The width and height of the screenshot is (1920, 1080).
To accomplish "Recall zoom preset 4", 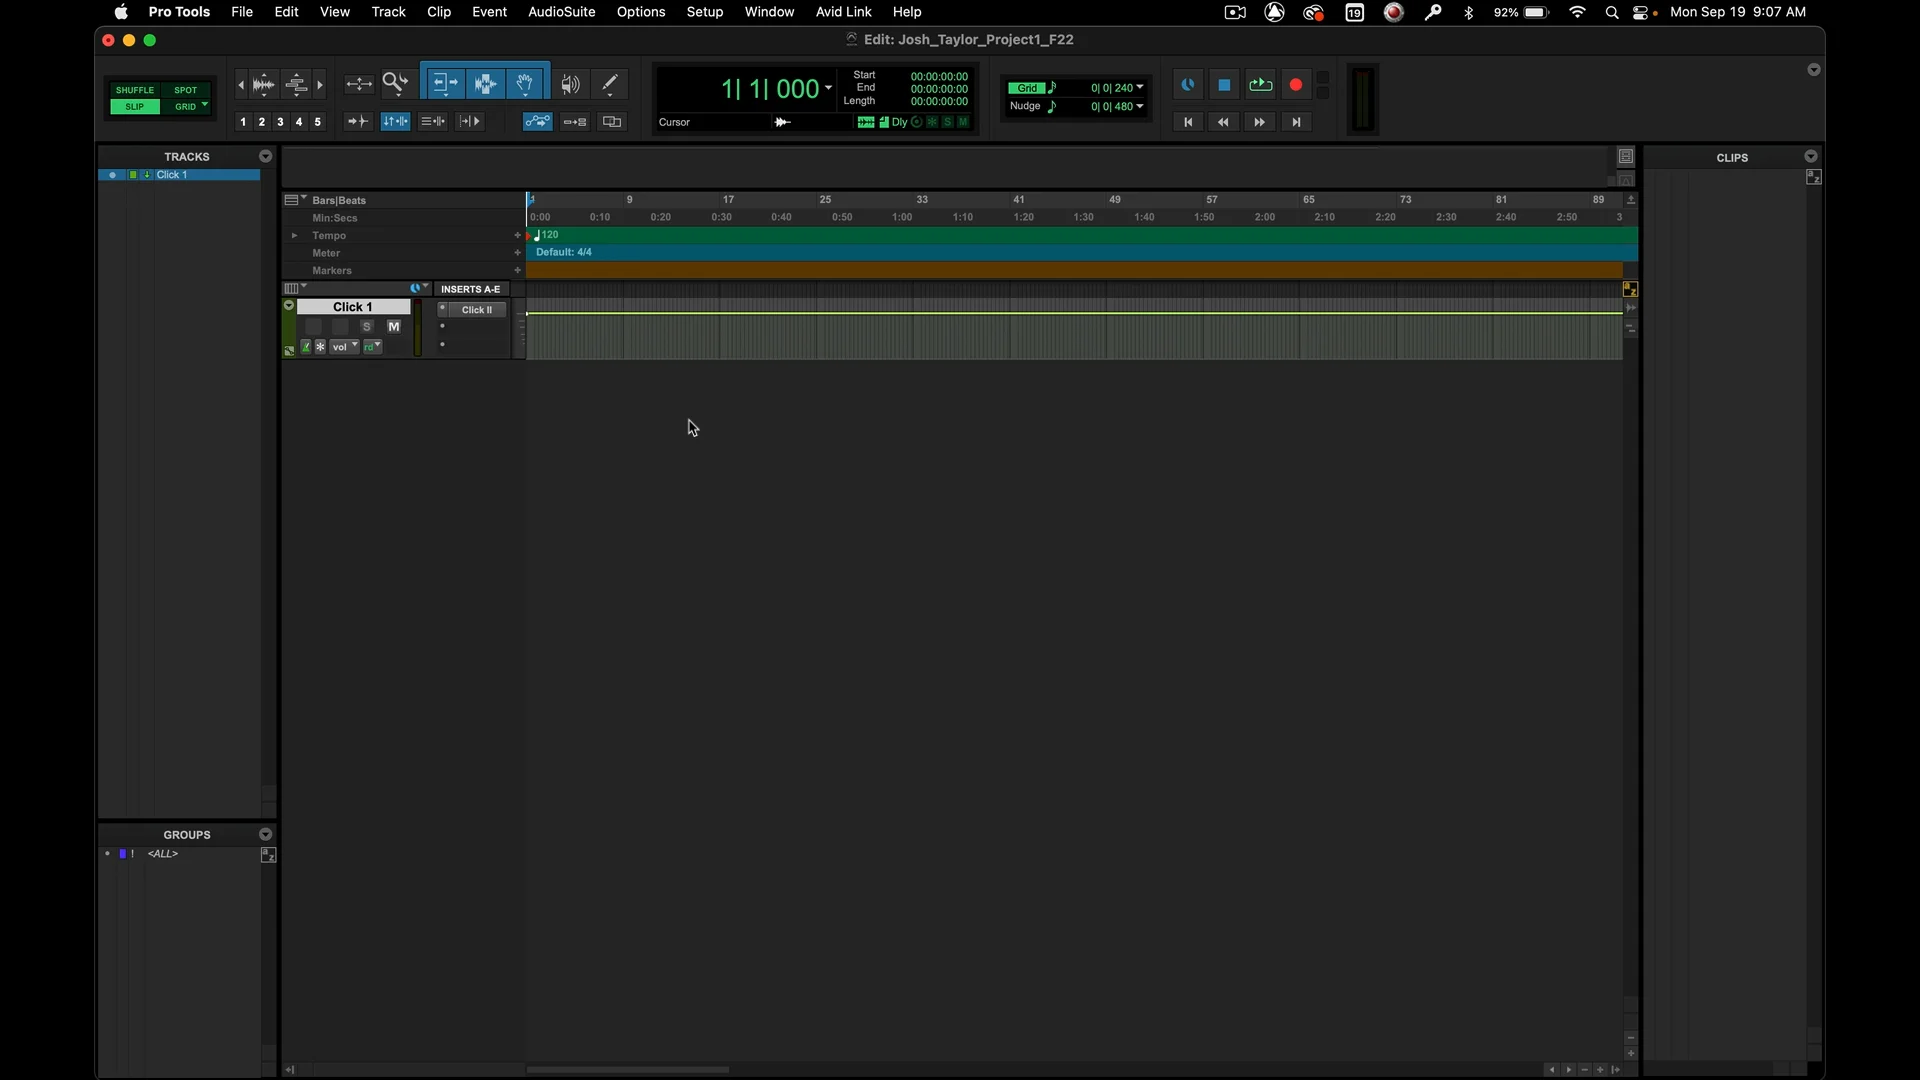I will coord(299,122).
